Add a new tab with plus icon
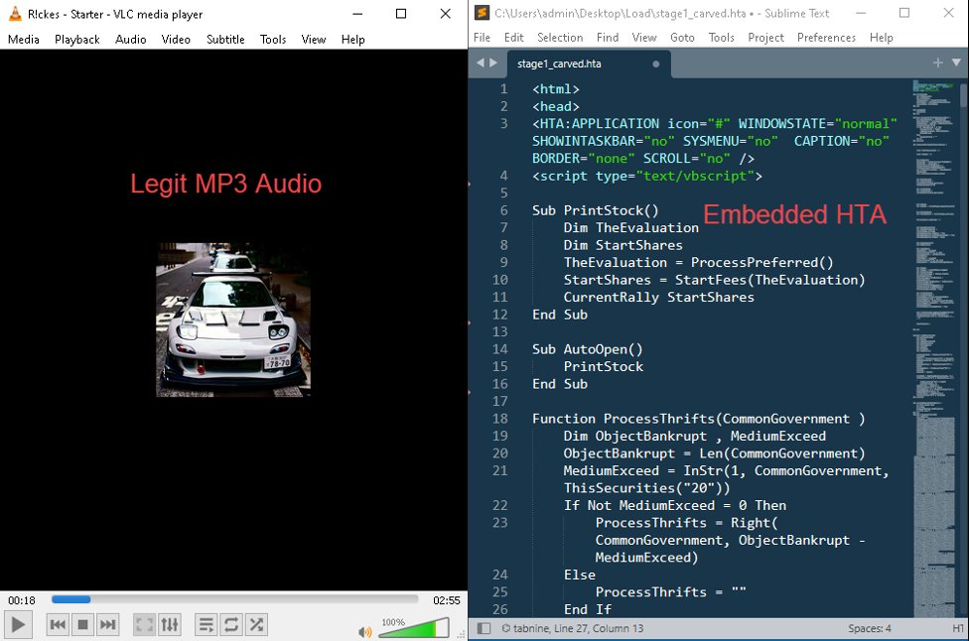 click(x=938, y=62)
